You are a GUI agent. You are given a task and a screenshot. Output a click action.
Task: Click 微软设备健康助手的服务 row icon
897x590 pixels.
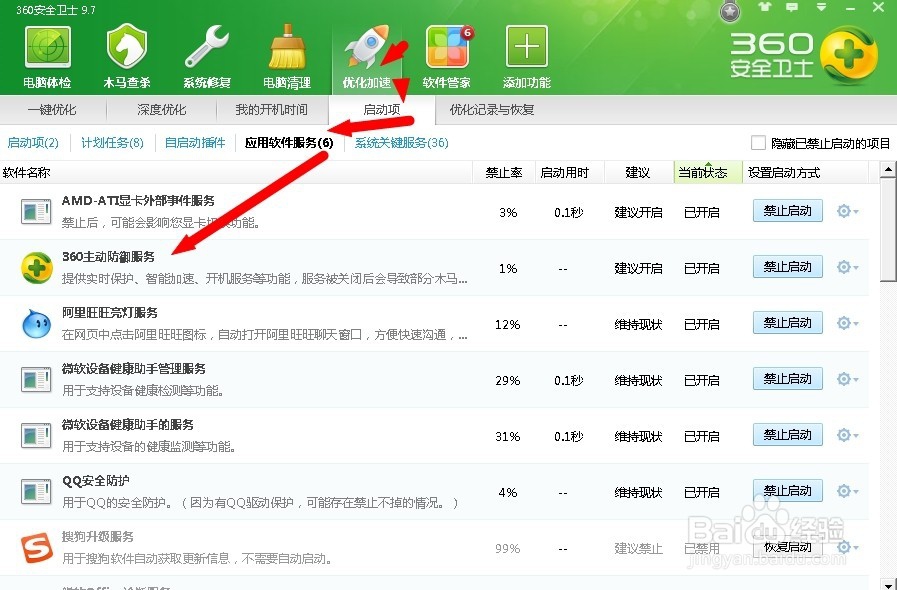click(x=36, y=435)
